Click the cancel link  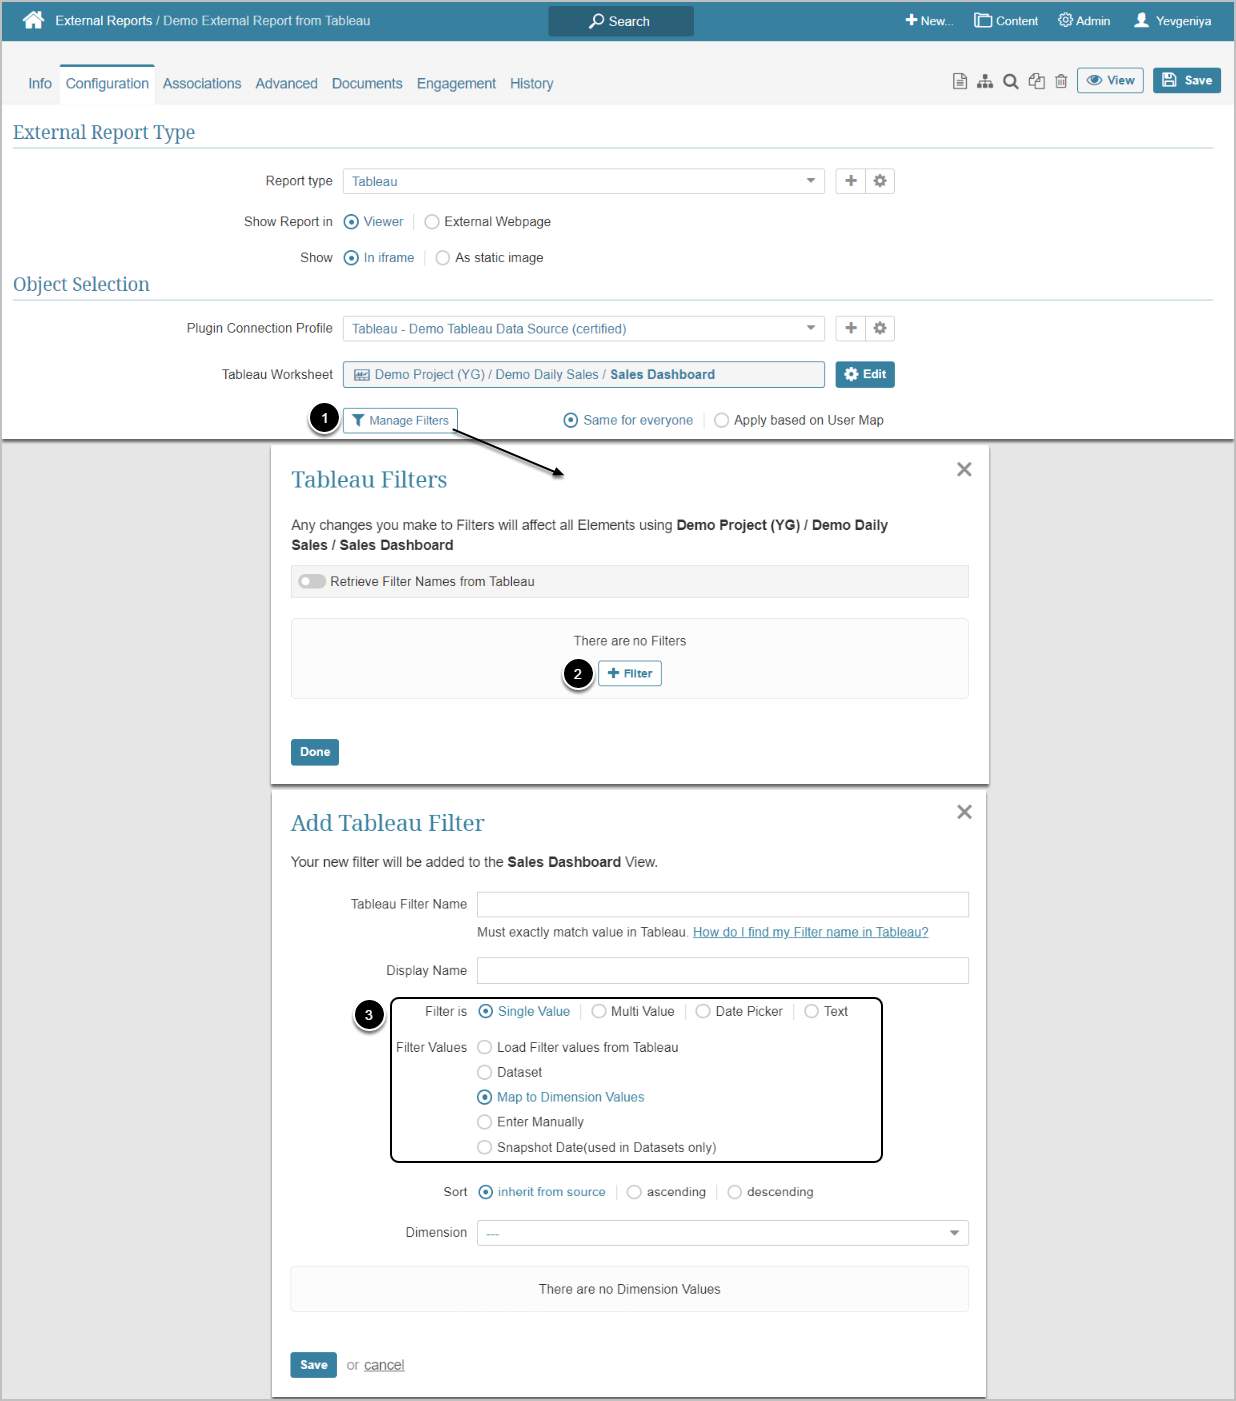(384, 1365)
